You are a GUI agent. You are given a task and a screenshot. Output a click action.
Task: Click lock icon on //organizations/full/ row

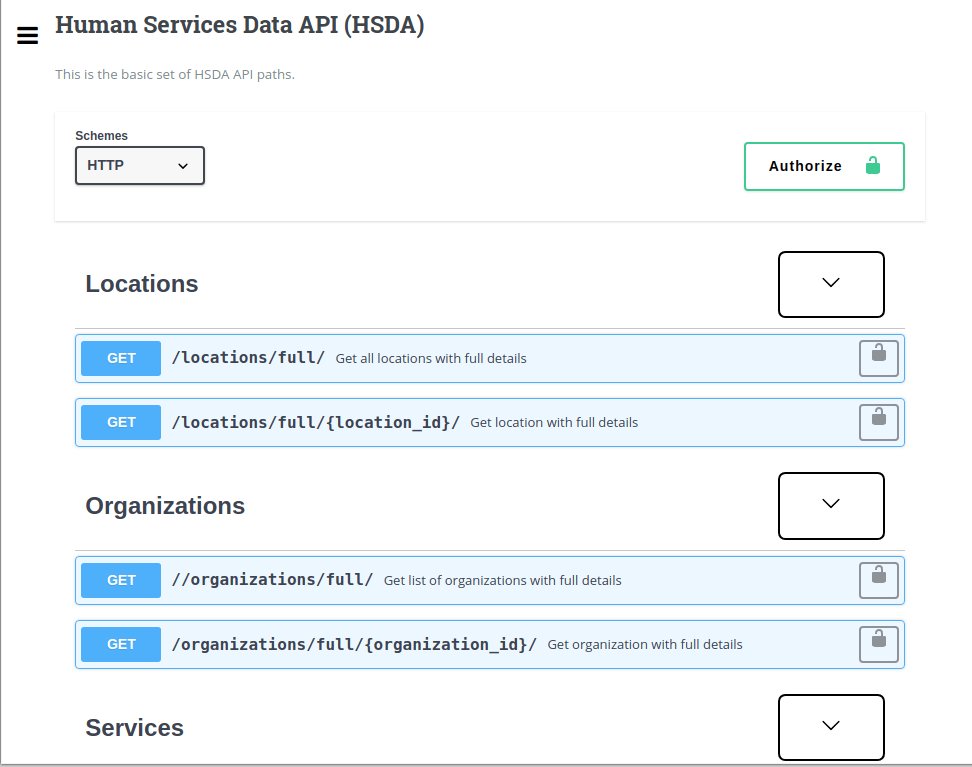[879, 580]
